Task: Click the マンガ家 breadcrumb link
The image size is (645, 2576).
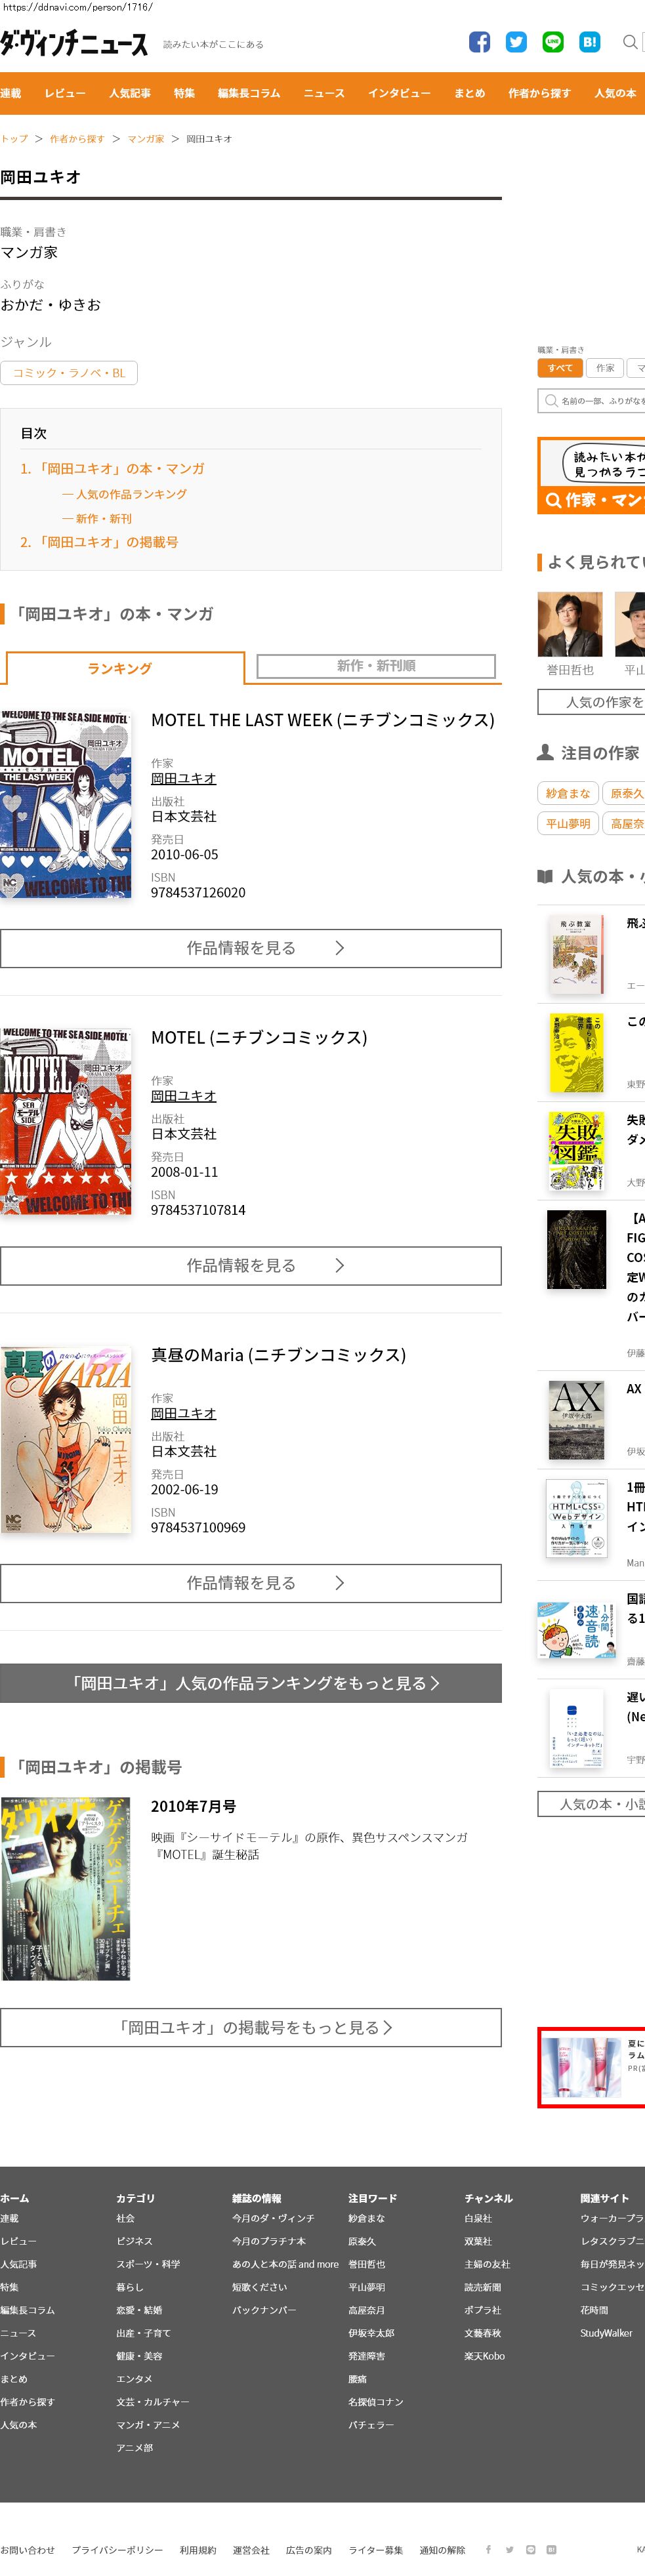Action: 146,139
